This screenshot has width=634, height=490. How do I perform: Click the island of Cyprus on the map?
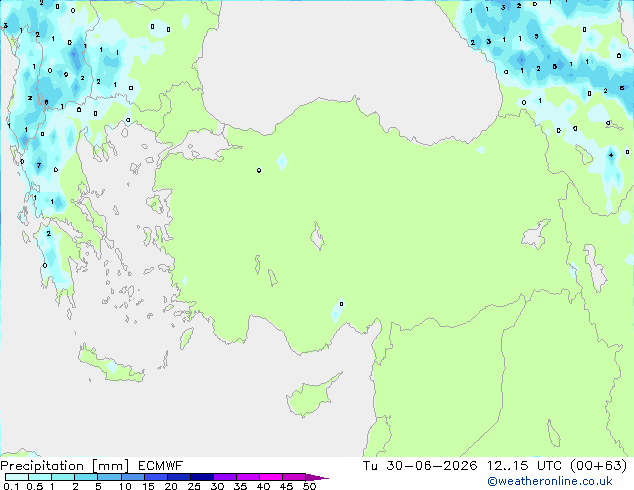point(309,397)
